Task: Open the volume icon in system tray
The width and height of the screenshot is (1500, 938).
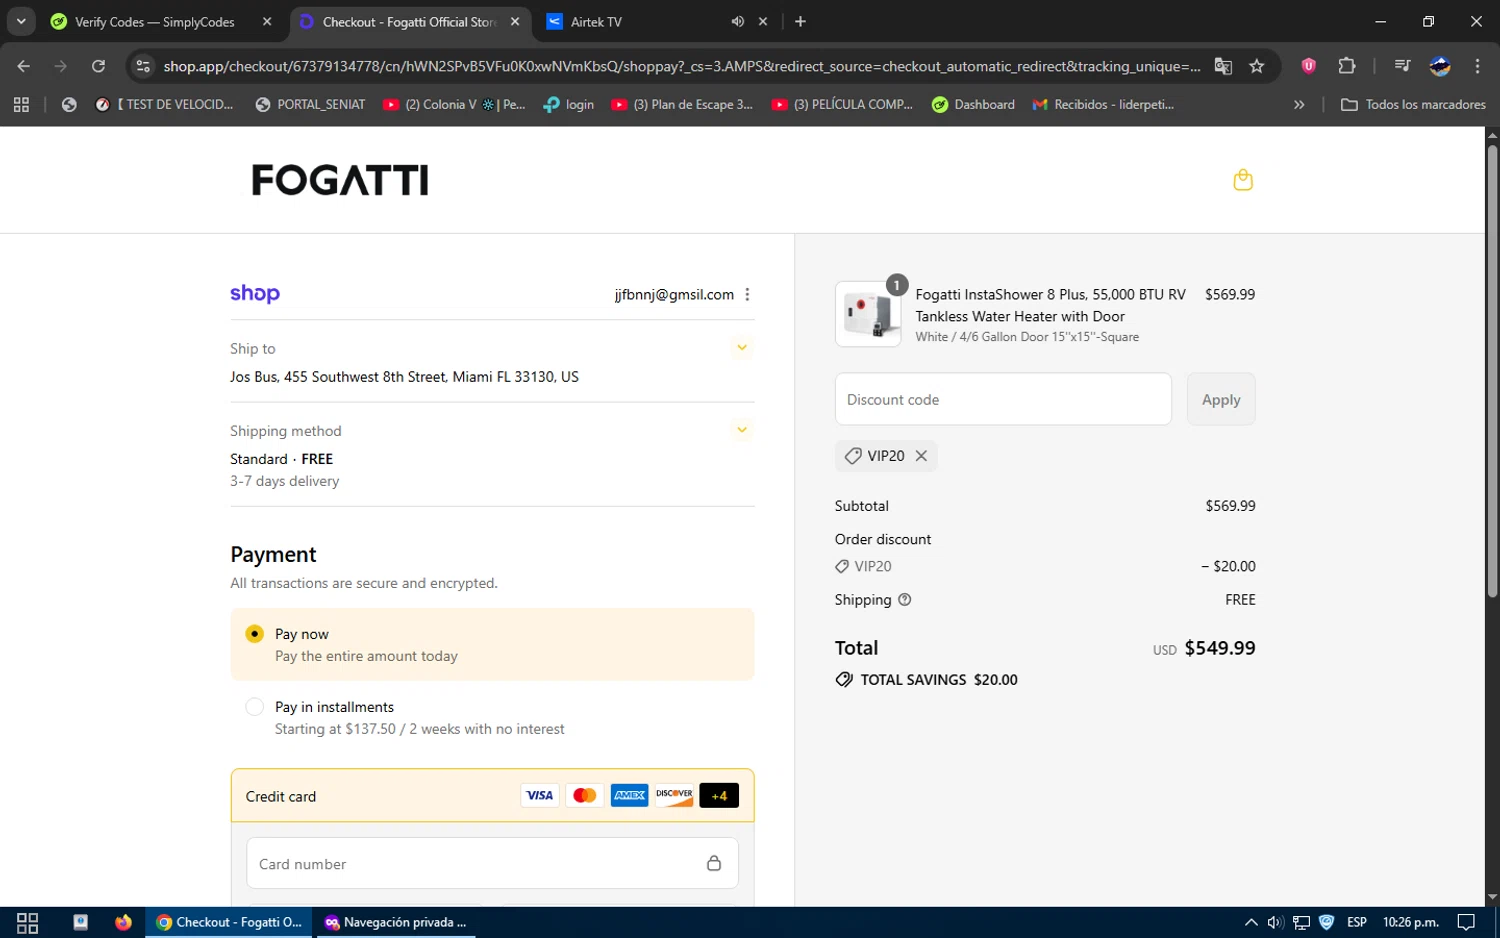Action: (x=1276, y=922)
